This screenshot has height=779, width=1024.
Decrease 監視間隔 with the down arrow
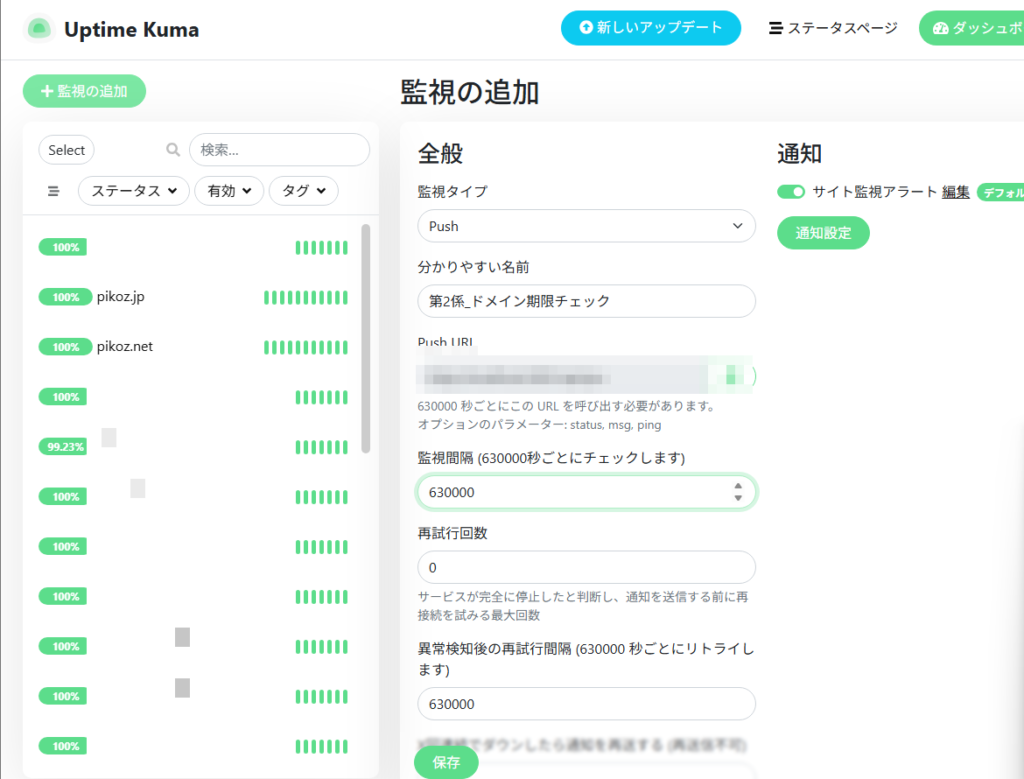pos(738,498)
